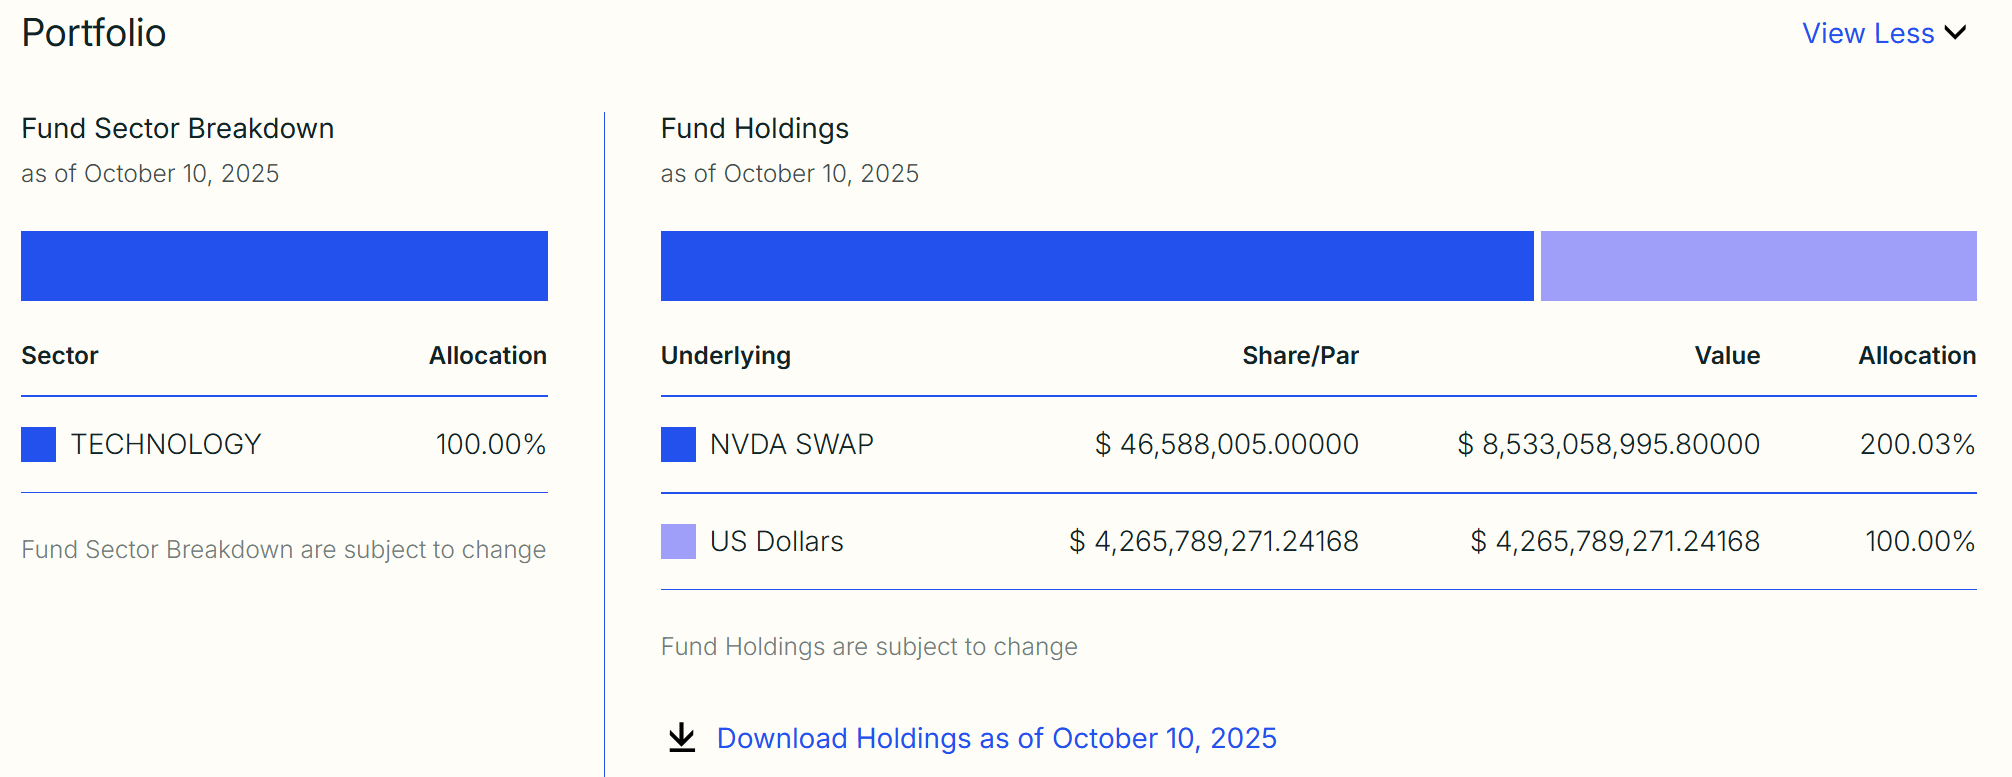Click the NVDA SWAP blue legend swatch
This screenshot has width=2012, height=777.
click(x=678, y=444)
